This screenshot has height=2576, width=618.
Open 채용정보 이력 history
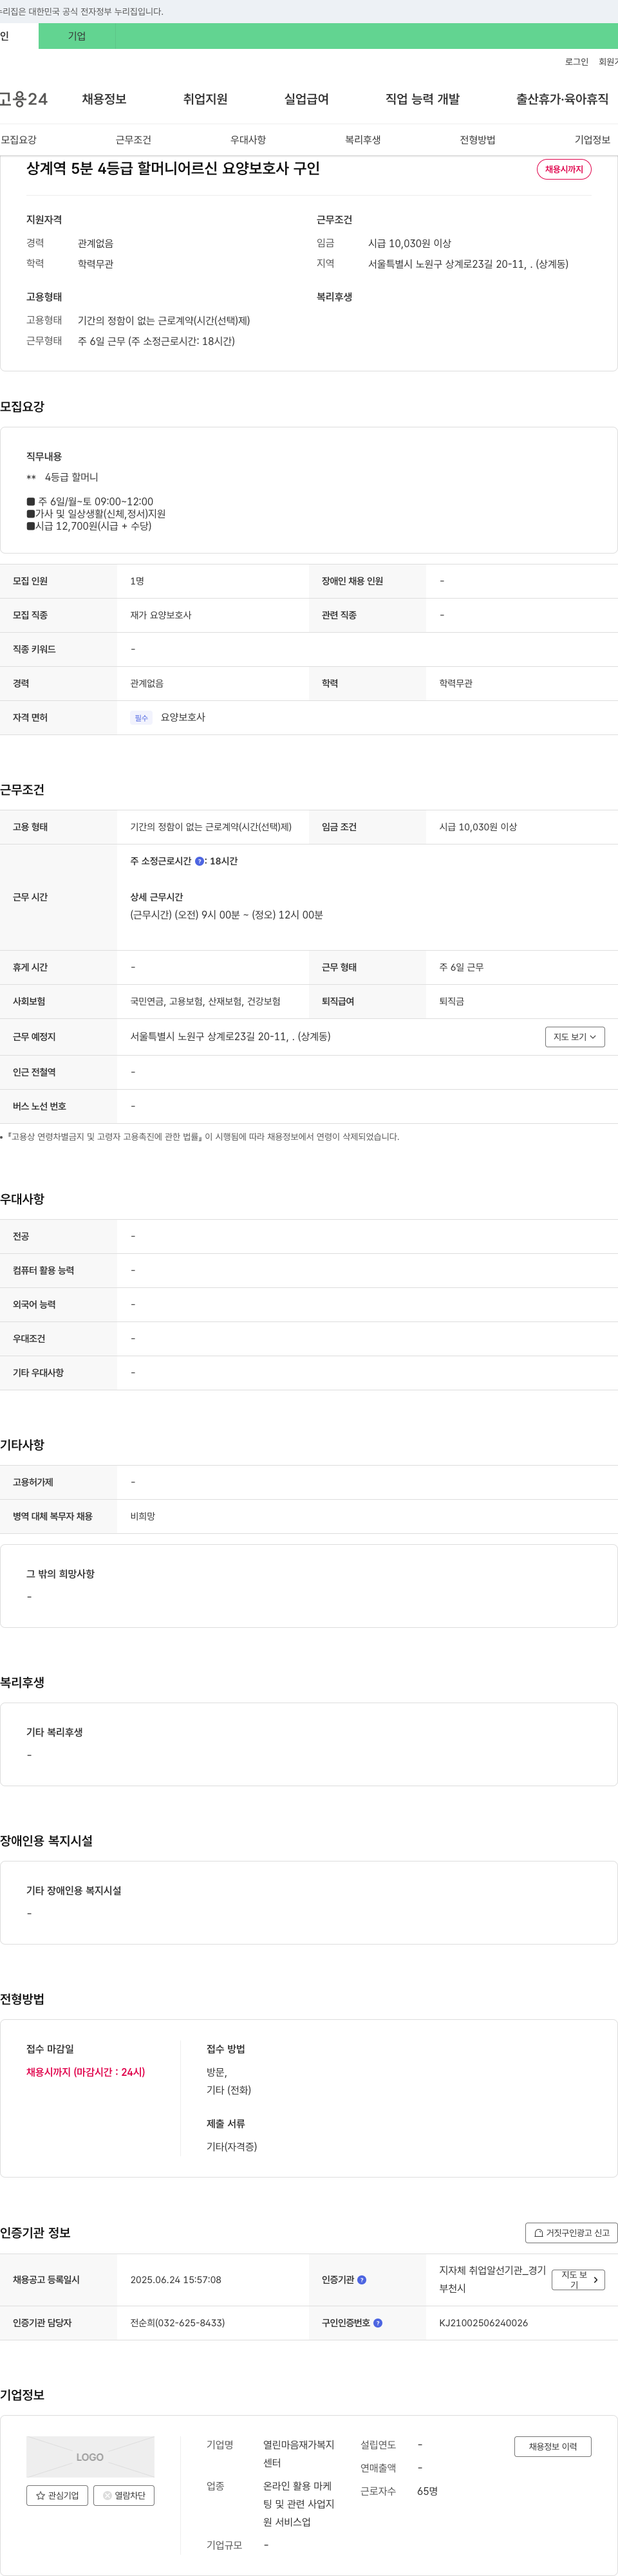553,2446
